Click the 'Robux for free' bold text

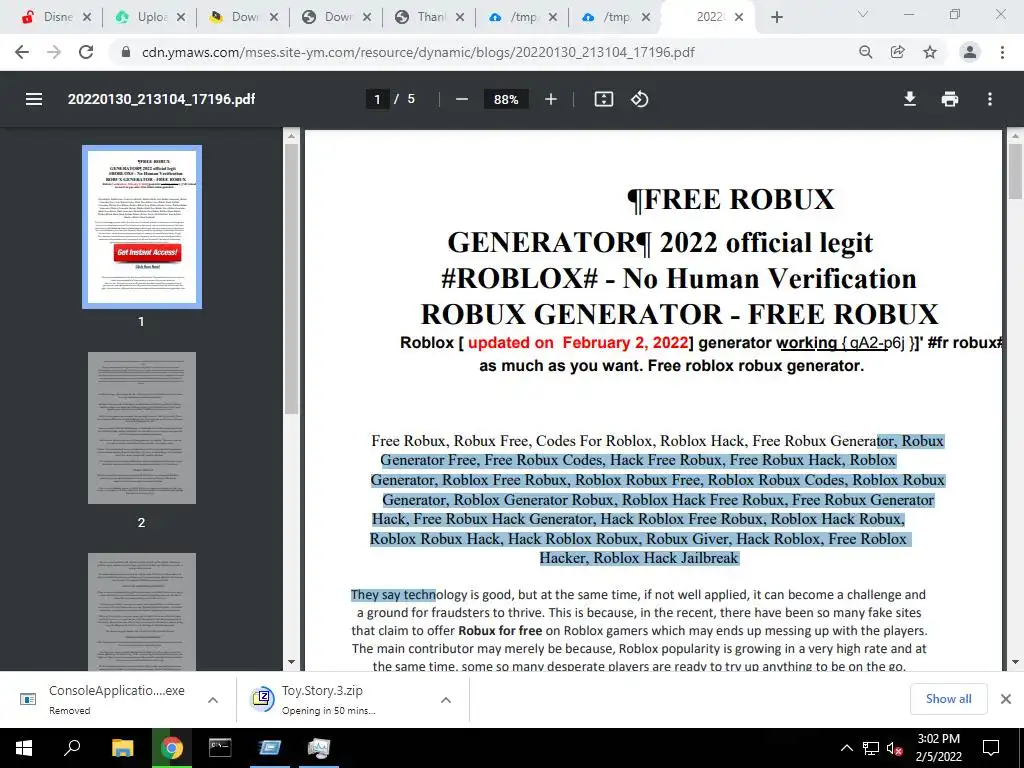[500, 631]
